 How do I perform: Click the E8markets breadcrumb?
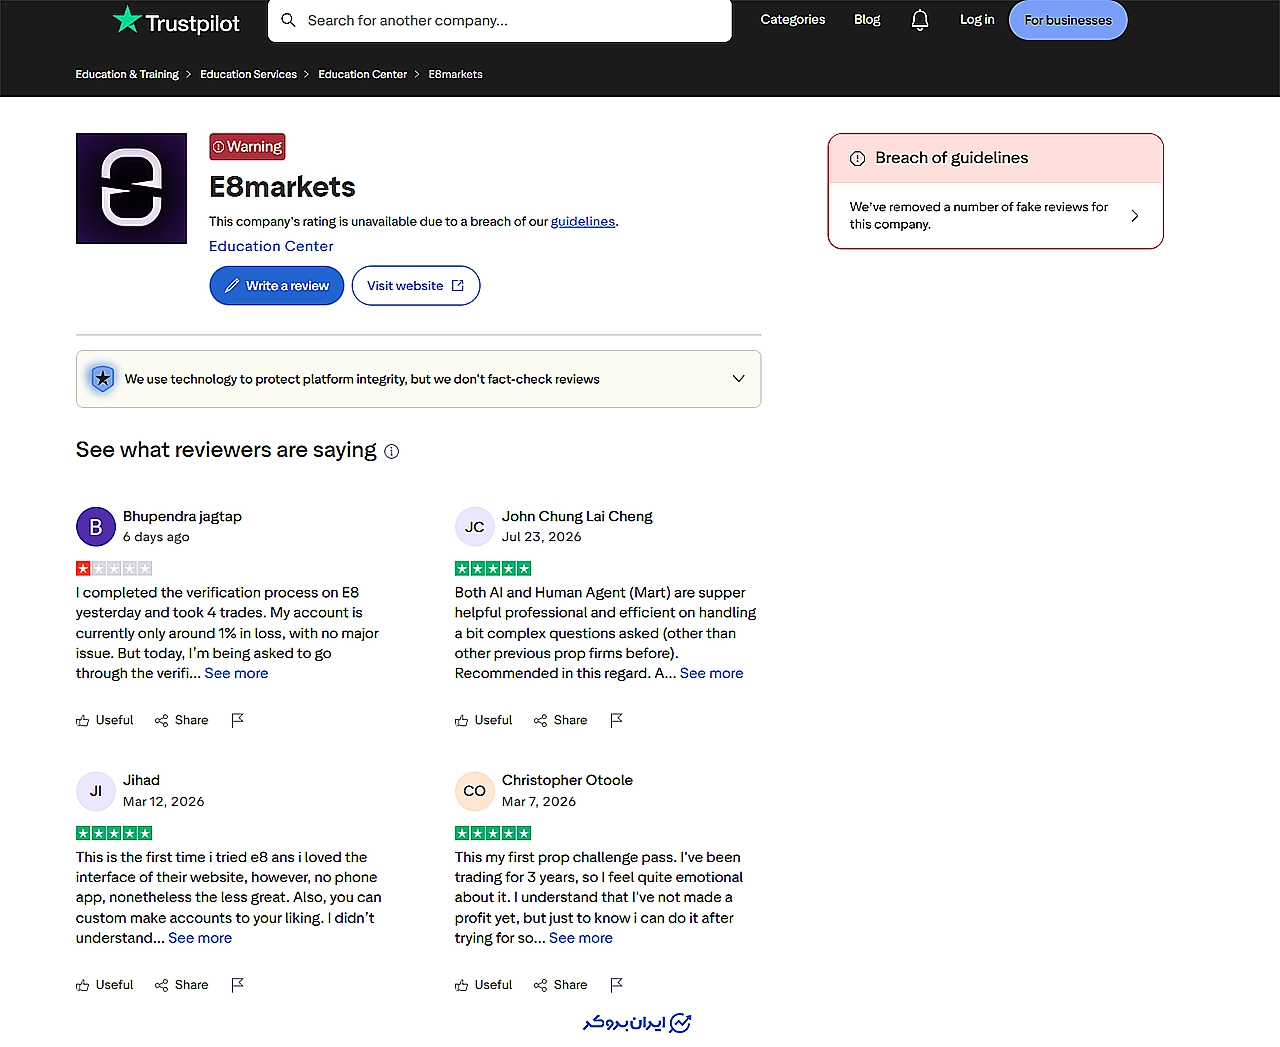[x=456, y=74]
